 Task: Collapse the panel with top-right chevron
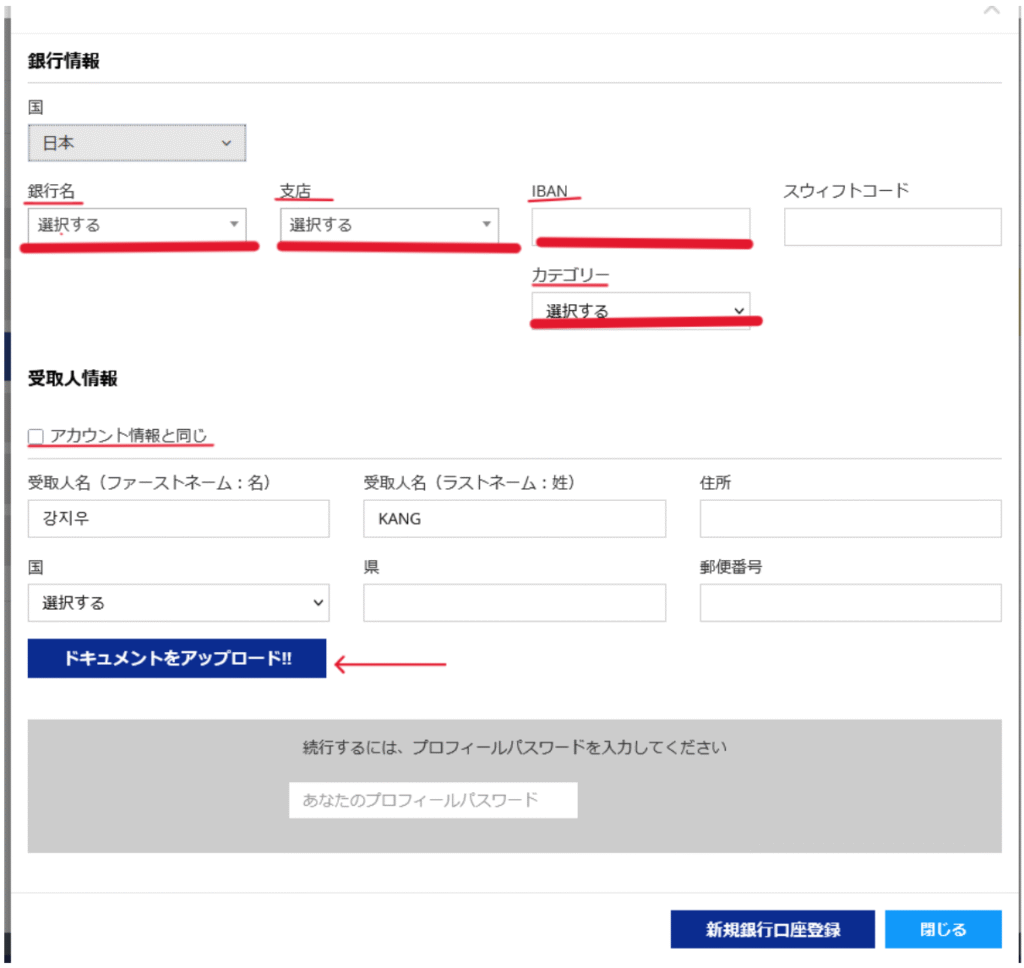click(991, 10)
